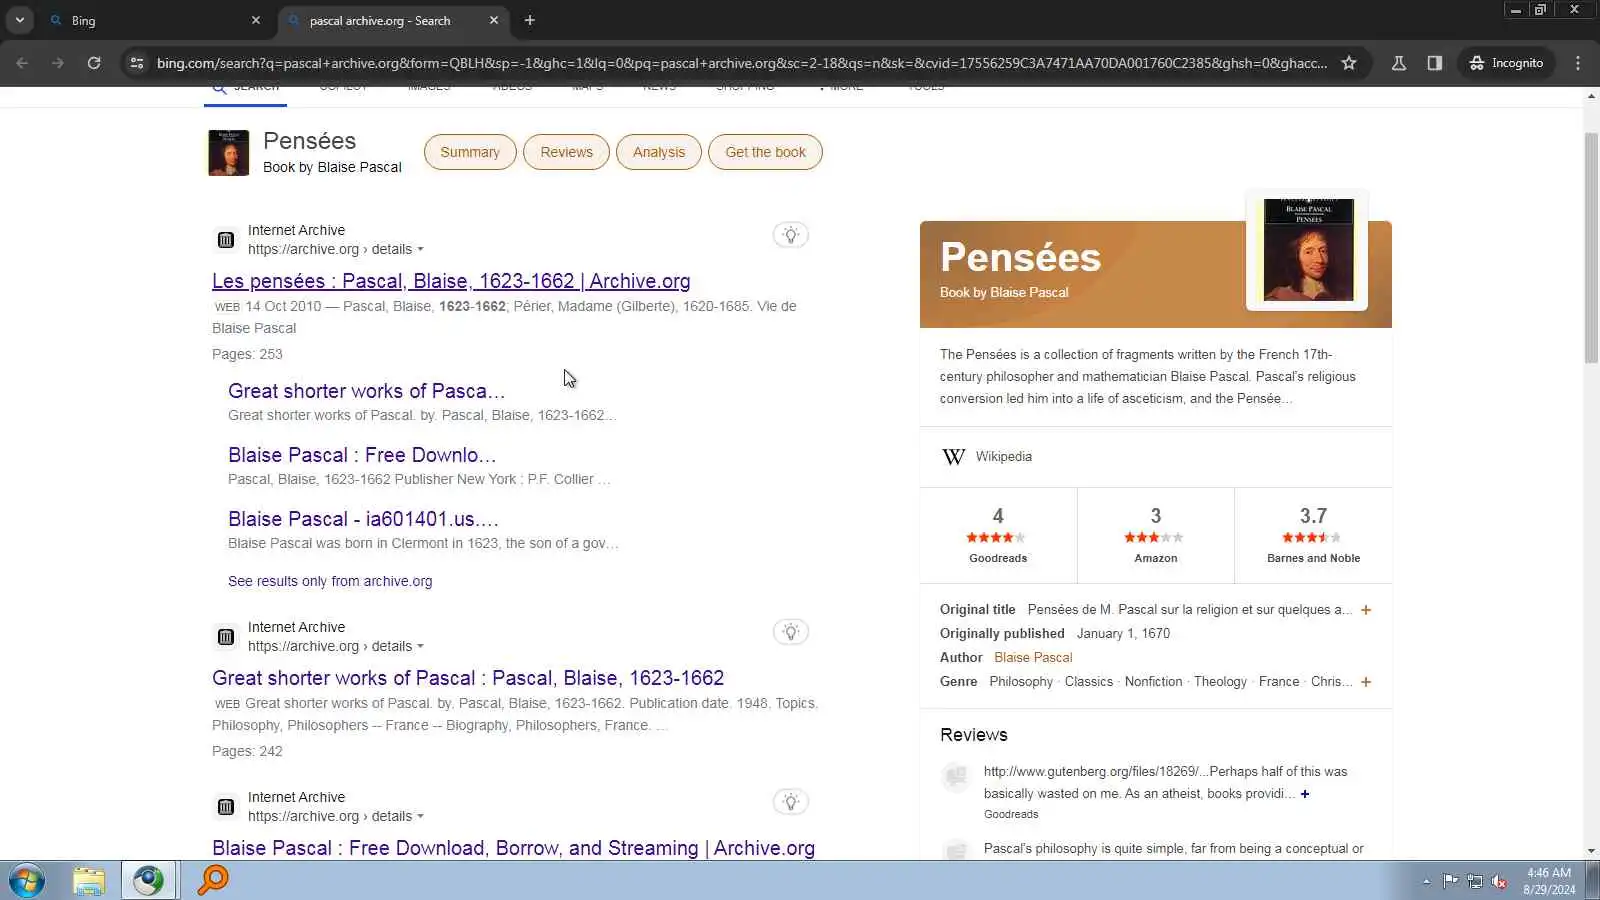This screenshot has height=900, width=1600.
Task: Open the orange magnifier taskbar app
Action: pyautogui.click(x=212, y=881)
